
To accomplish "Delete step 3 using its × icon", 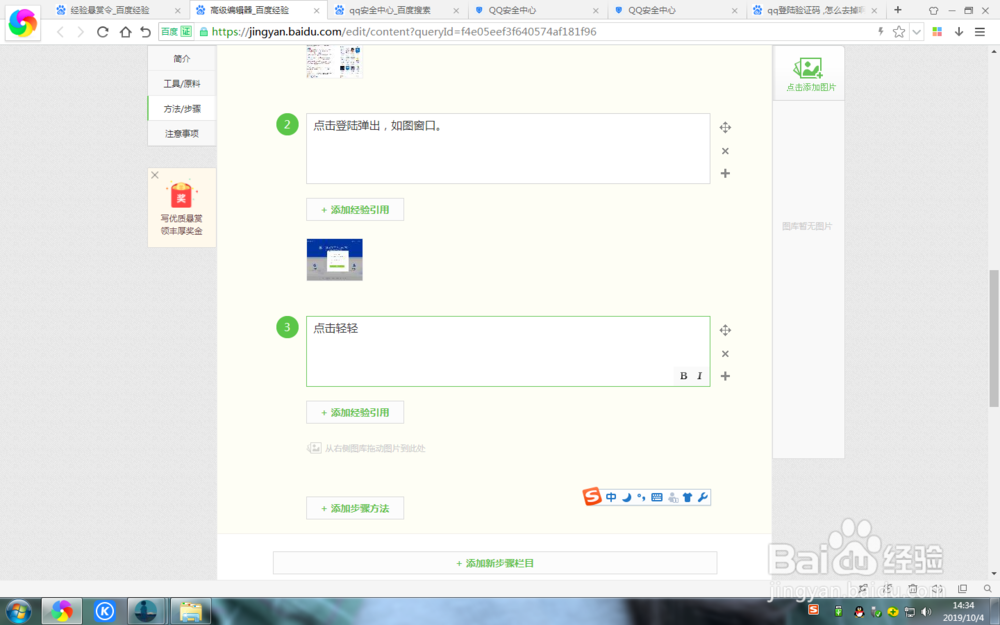I will pyautogui.click(x=725, y=353).
